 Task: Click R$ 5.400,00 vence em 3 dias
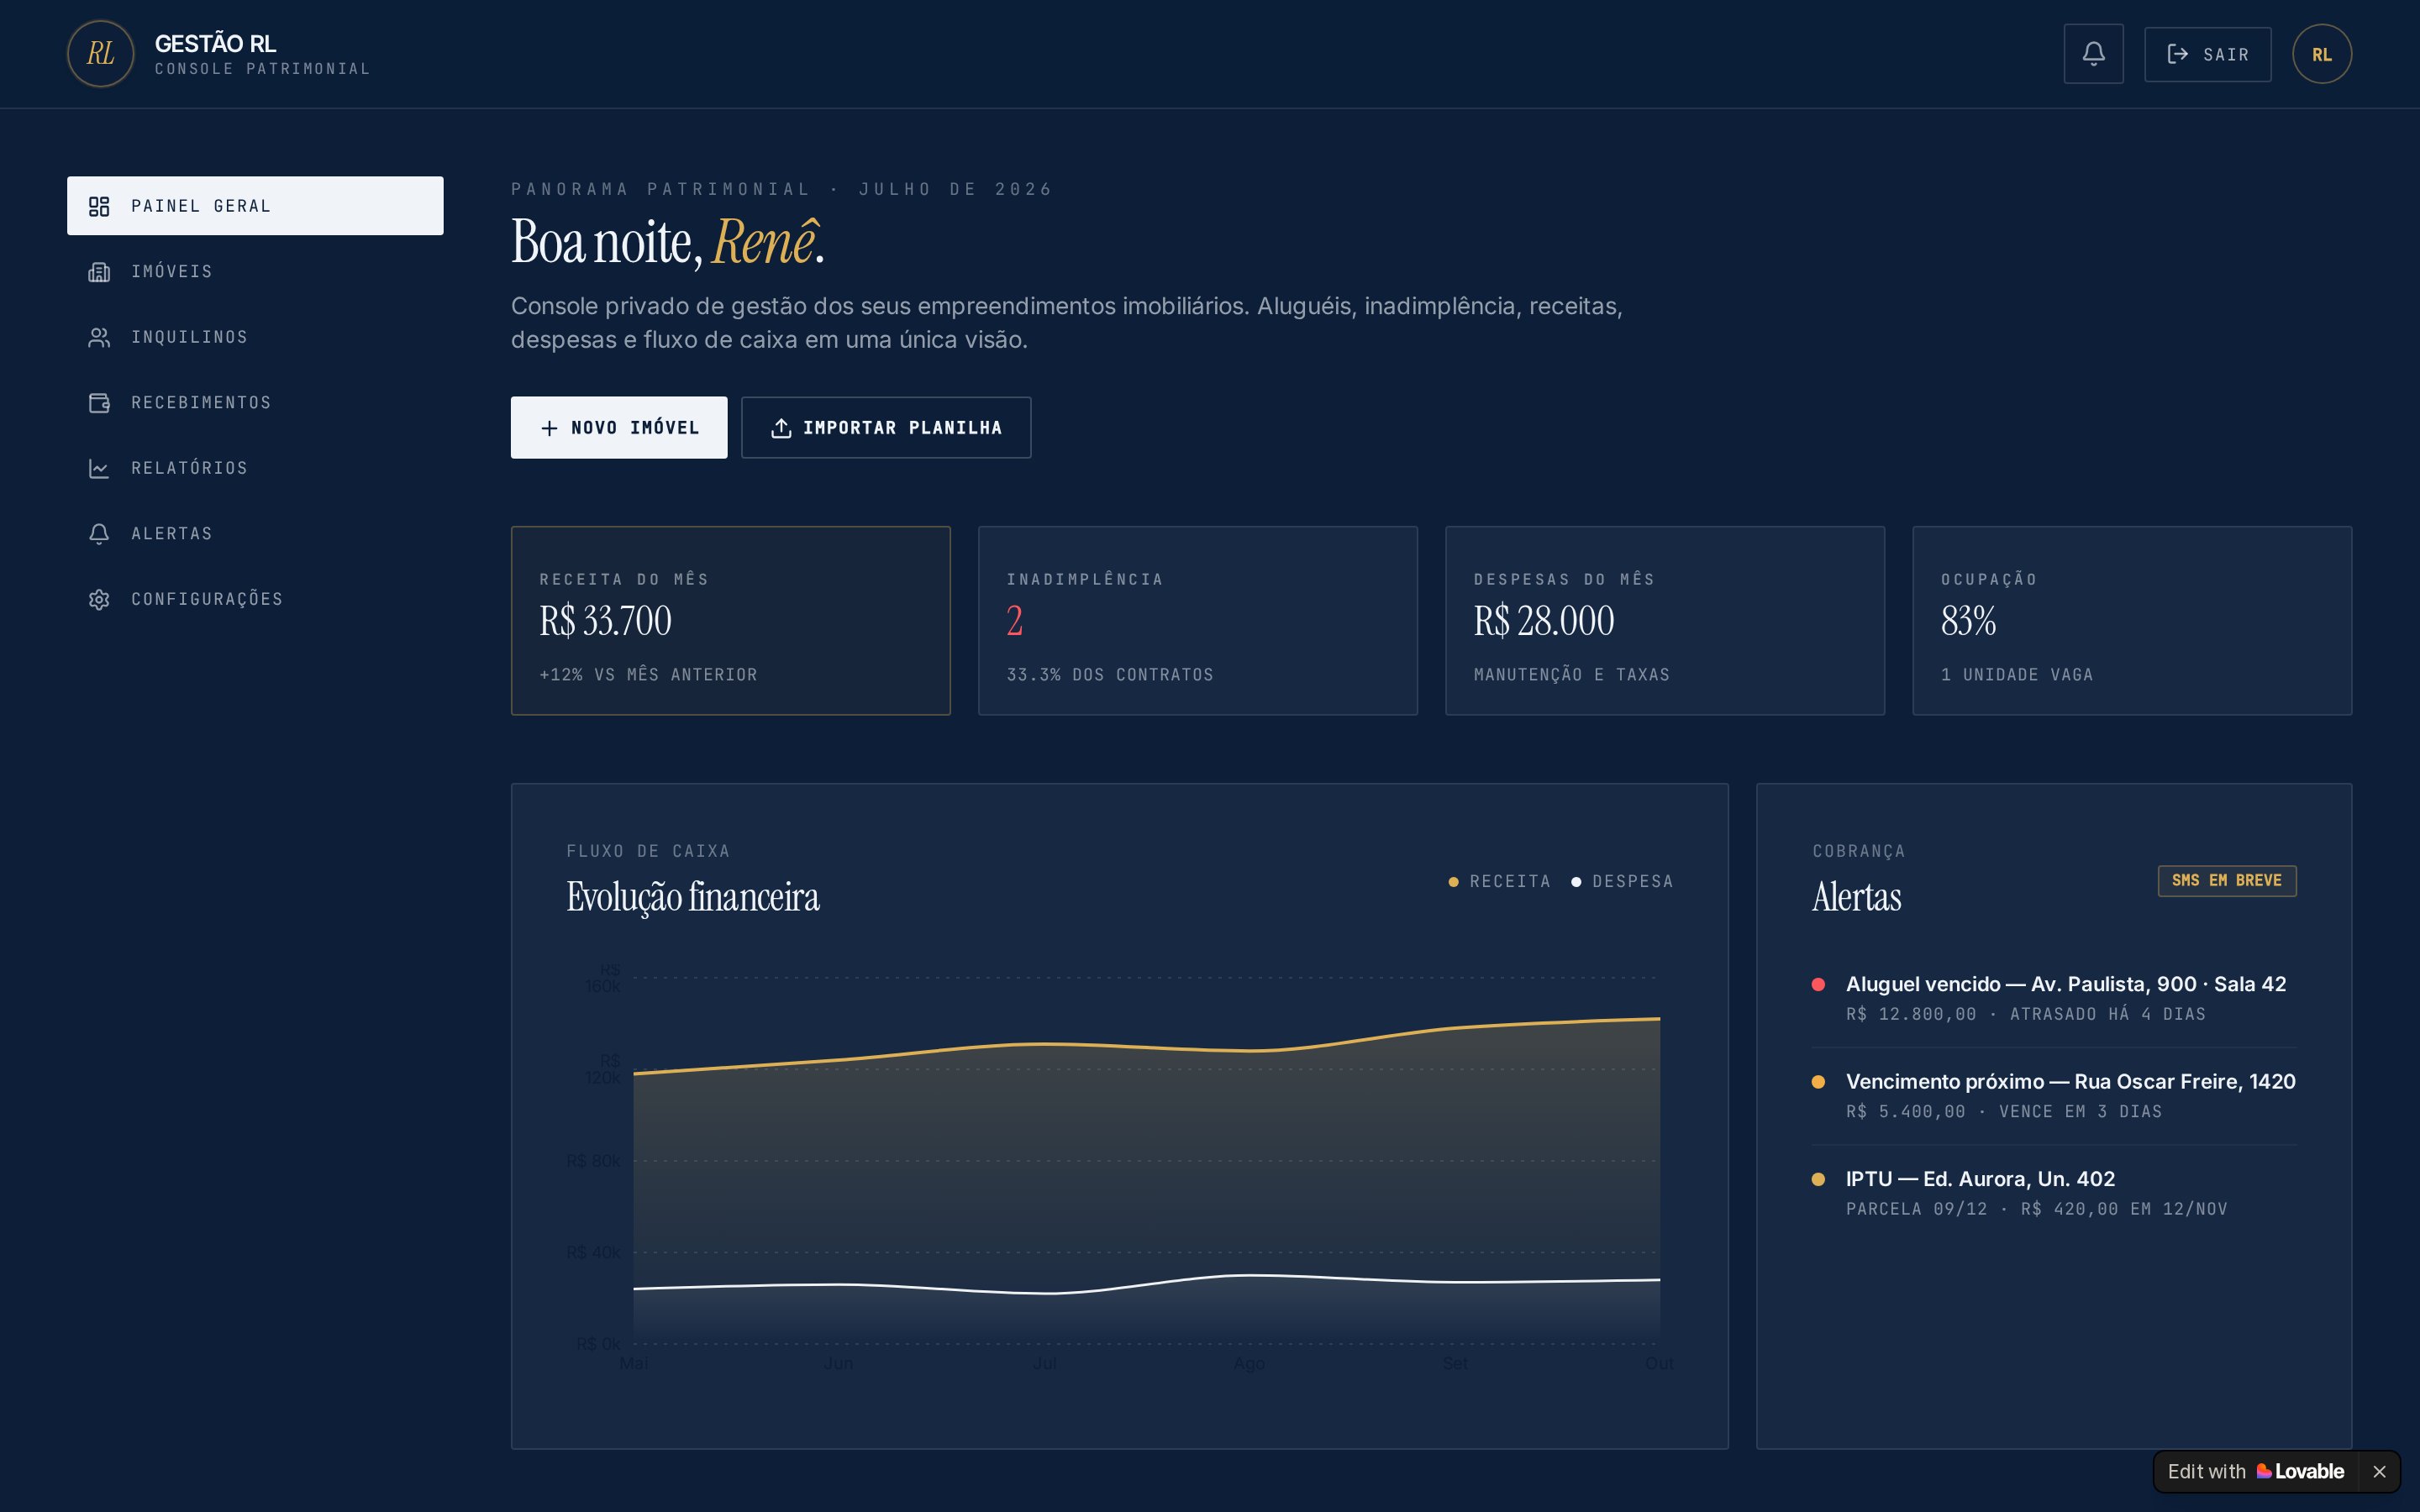click(2003, 1111)
